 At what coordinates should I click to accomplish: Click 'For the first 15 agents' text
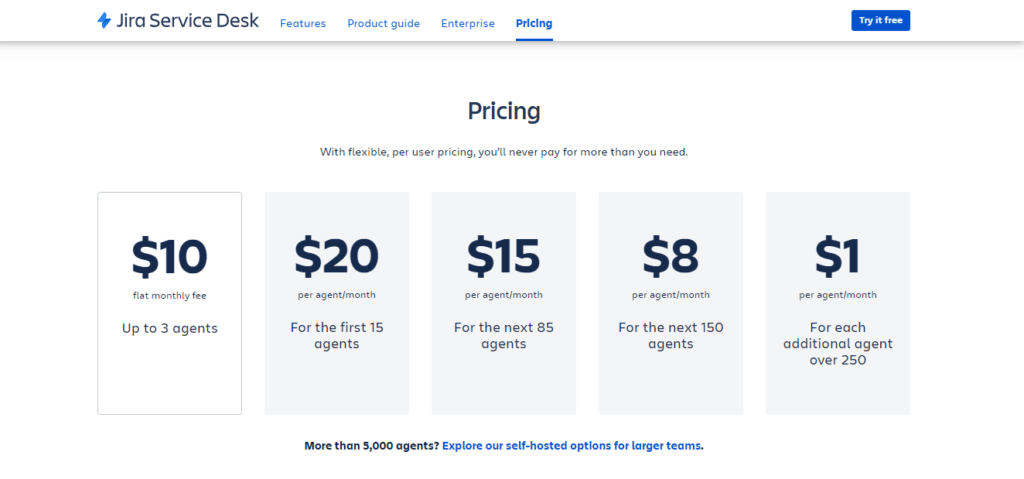coord(337,335)
